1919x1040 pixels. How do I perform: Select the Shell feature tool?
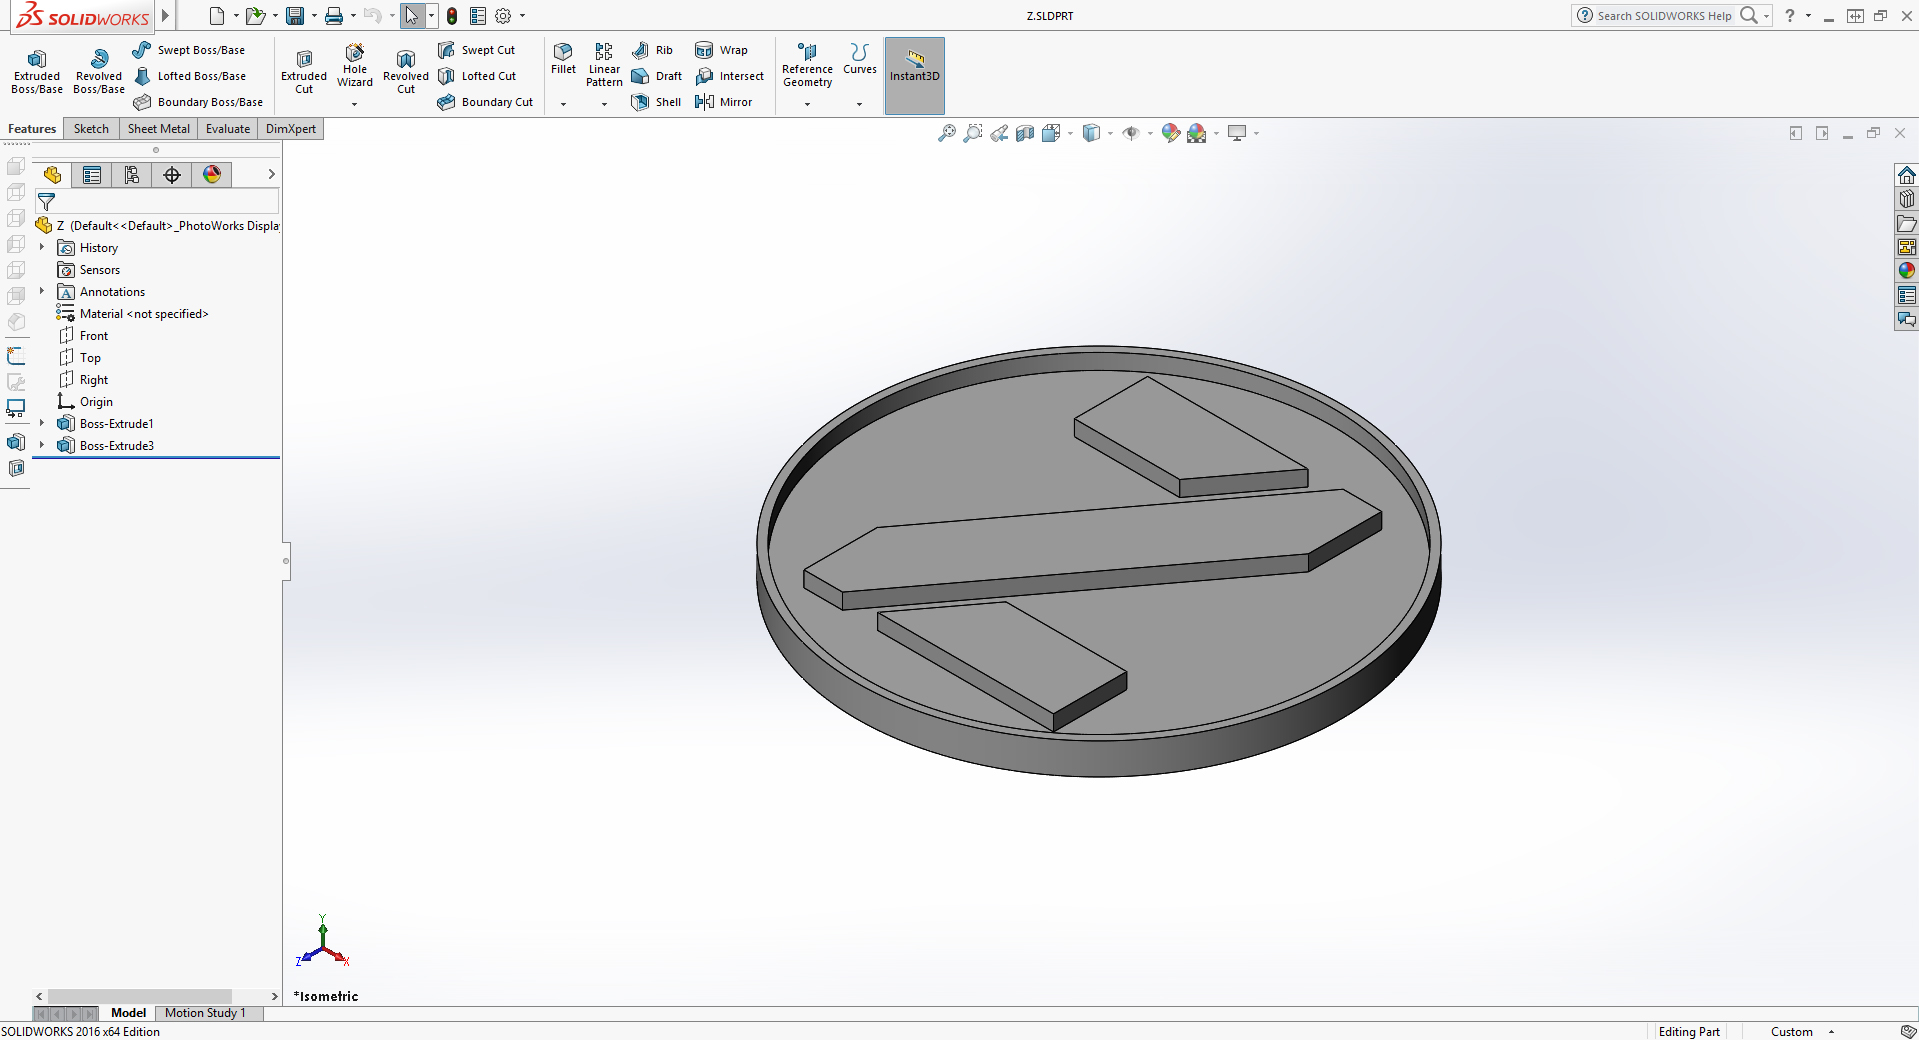coord(656,102)
